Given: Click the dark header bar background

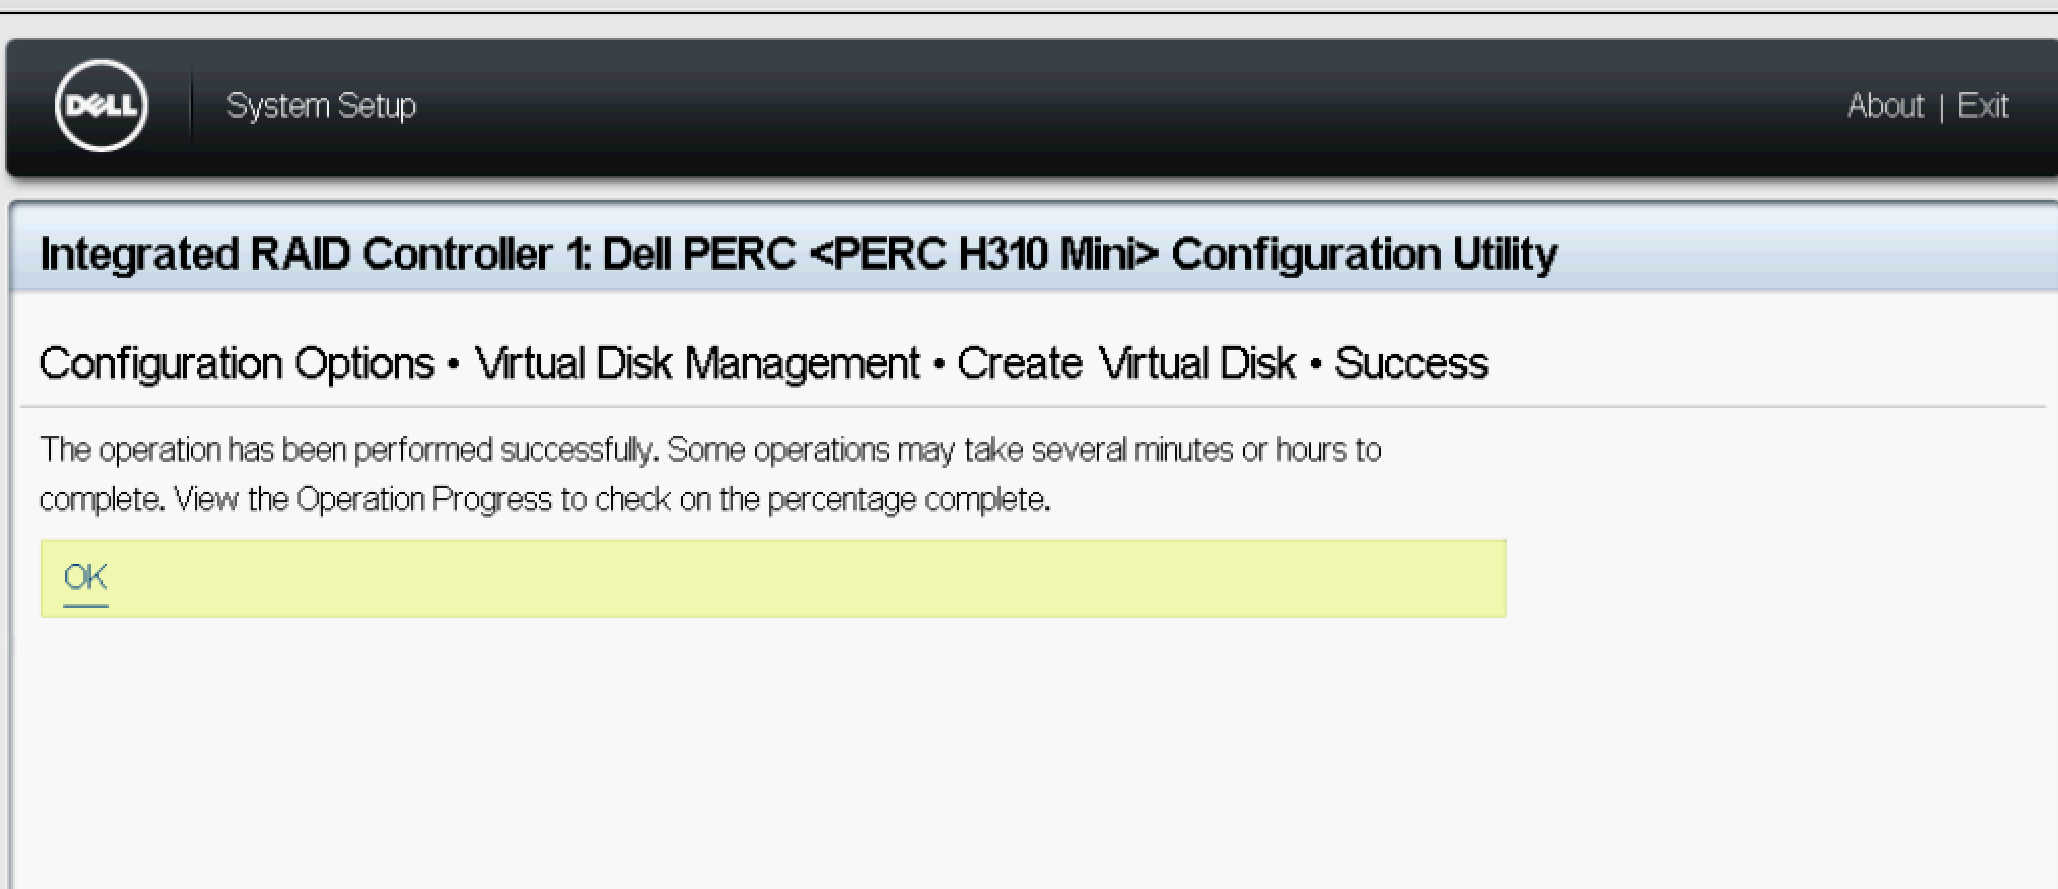Looking at the screenshot, I should pyautogui.click(x=1100, y=106).
